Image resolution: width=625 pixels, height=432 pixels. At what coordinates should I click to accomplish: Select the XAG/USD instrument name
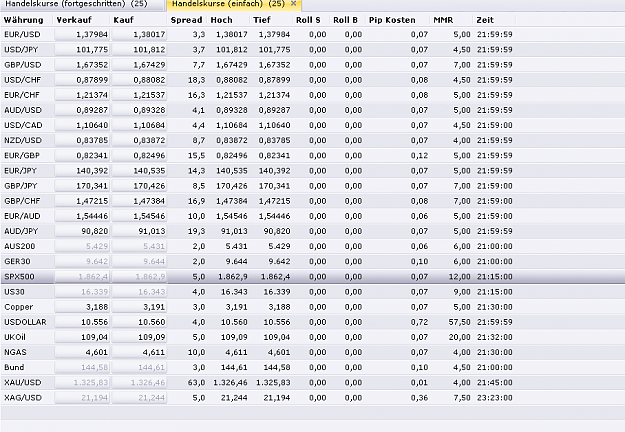pos(23,398)
